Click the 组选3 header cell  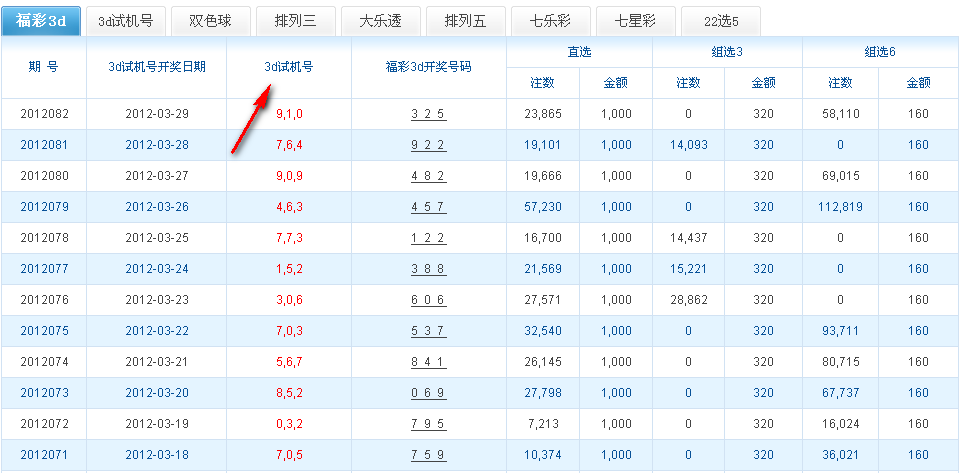pyautogui.click(x=727, y=52)
